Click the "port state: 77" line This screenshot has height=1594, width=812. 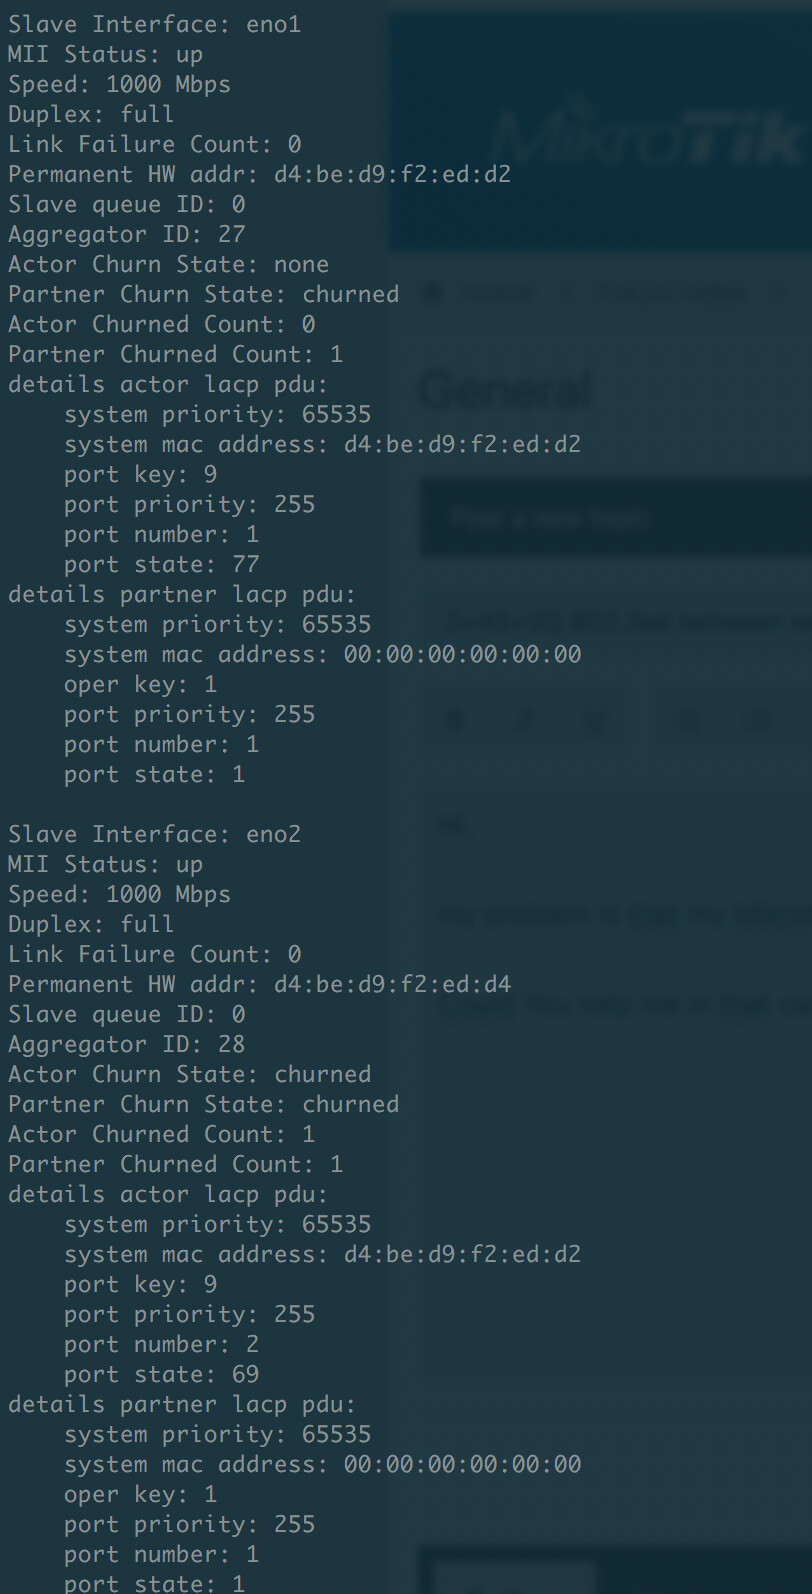(x=162, y=564)
